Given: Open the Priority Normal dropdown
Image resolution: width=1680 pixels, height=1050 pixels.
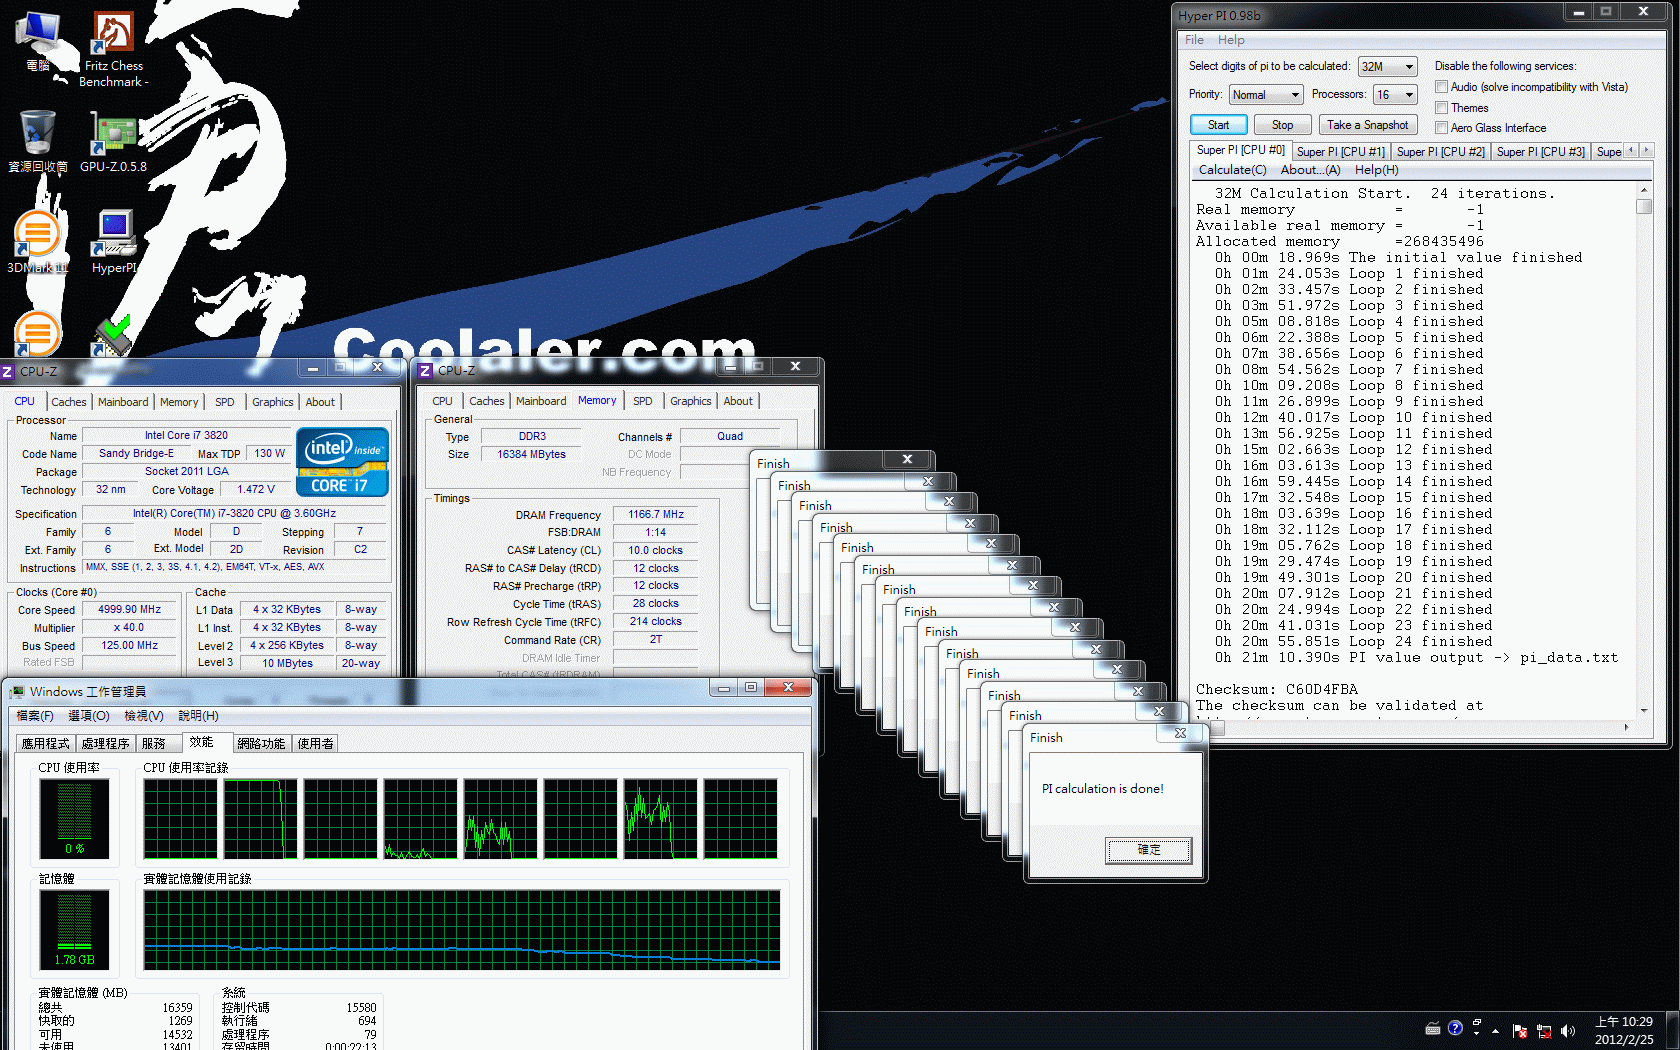Looking at the screenshot, I should point(1265,95).
